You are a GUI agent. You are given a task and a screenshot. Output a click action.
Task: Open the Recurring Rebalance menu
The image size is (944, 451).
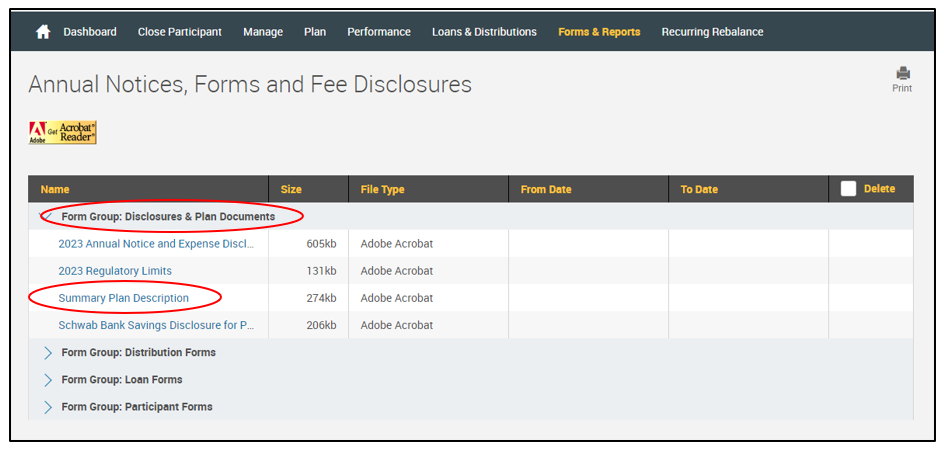pos(712,32)
